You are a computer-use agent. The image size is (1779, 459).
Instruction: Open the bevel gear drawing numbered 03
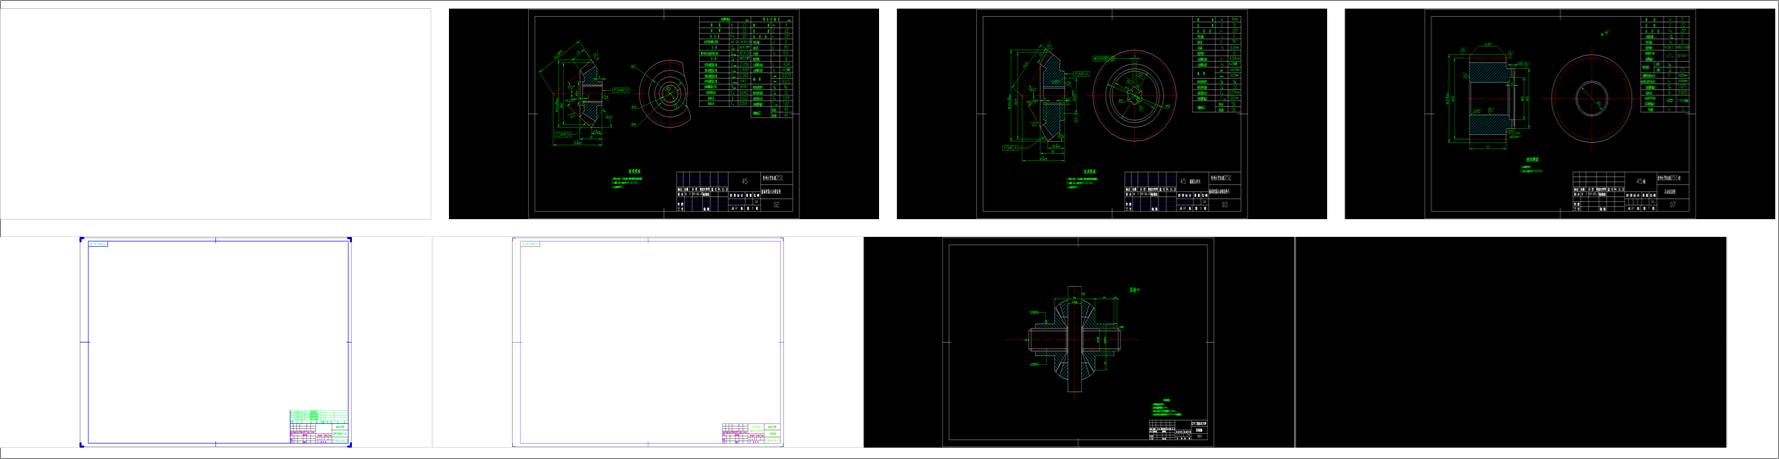pos(1112,114)
